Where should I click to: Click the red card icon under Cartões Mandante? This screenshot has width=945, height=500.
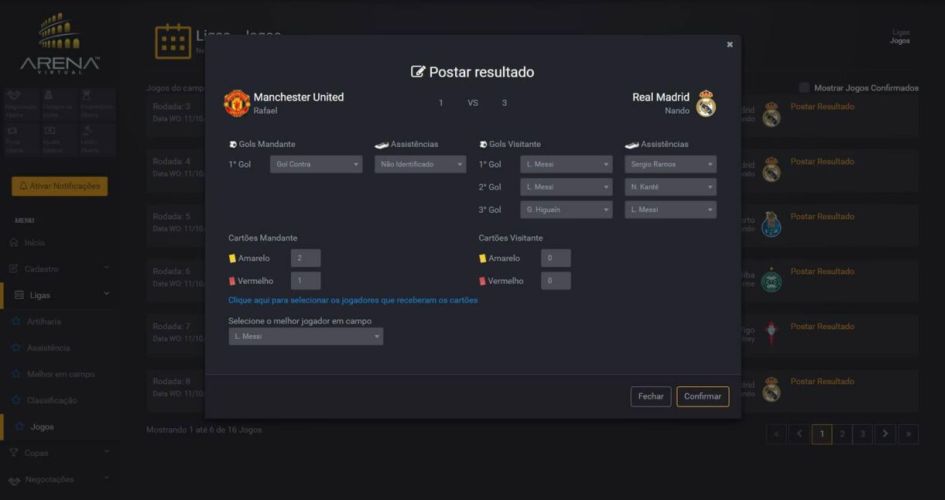point(232,281)
